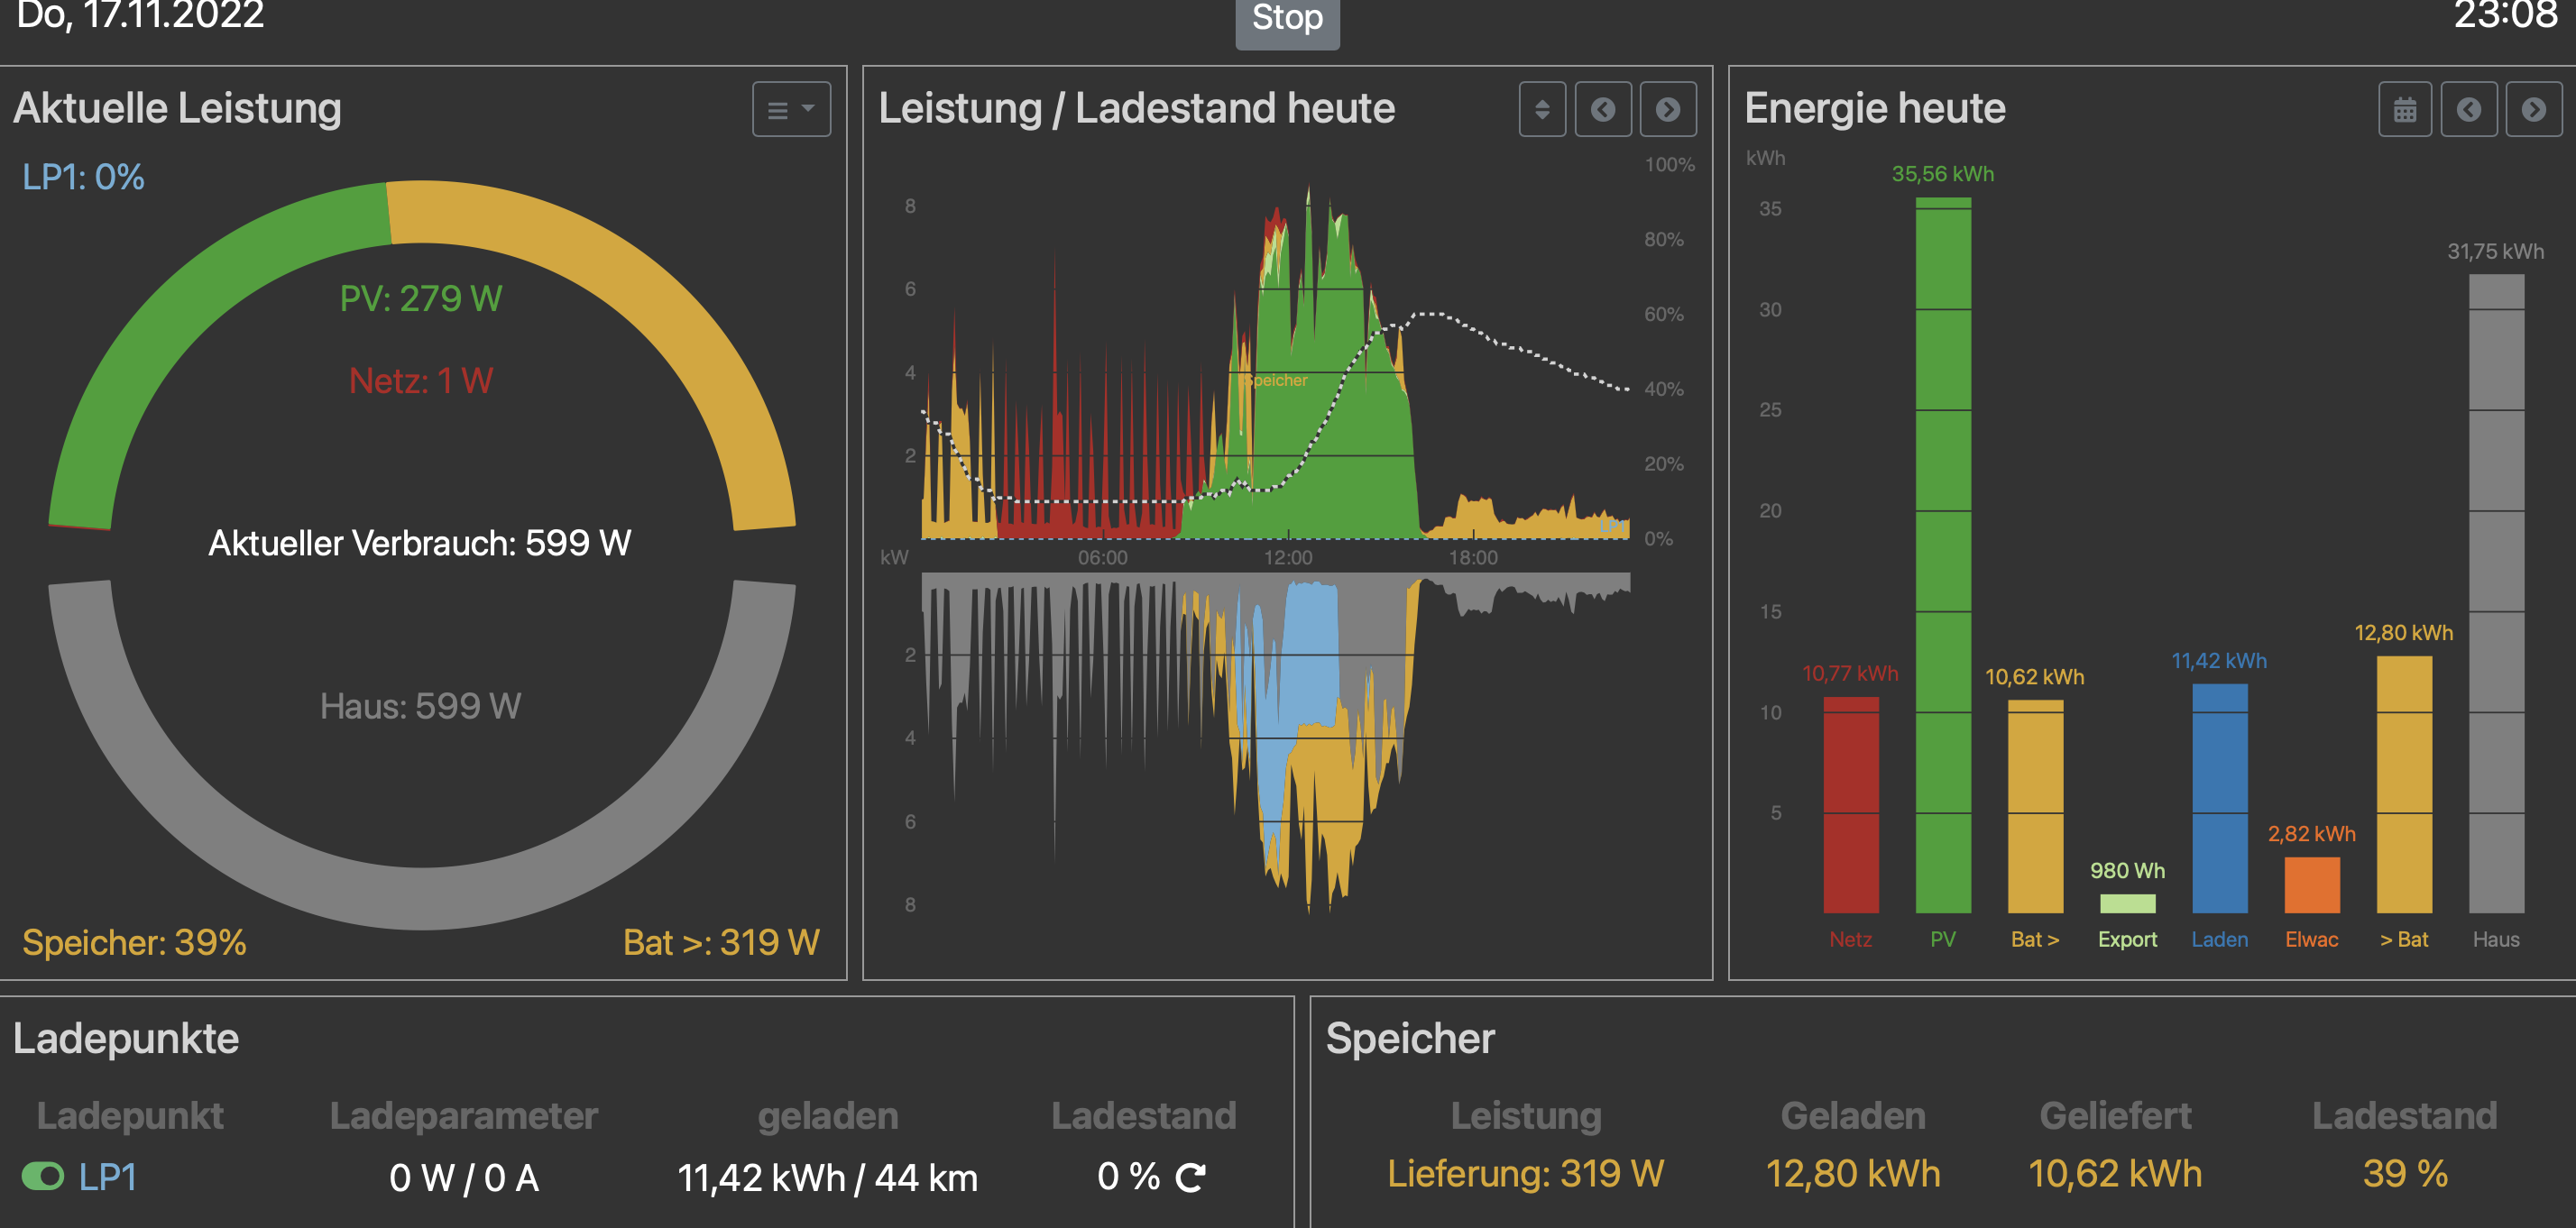This screenshot has width=2576, height=1228.
Task: Click next arrow in Energie heute panel
Action: point(2533,109)
